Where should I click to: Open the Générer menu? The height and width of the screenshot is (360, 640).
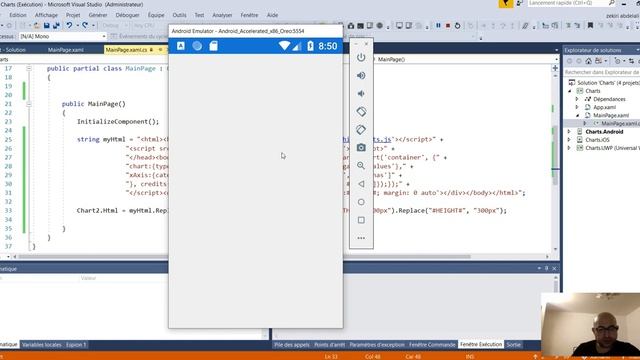pos(98,15)
